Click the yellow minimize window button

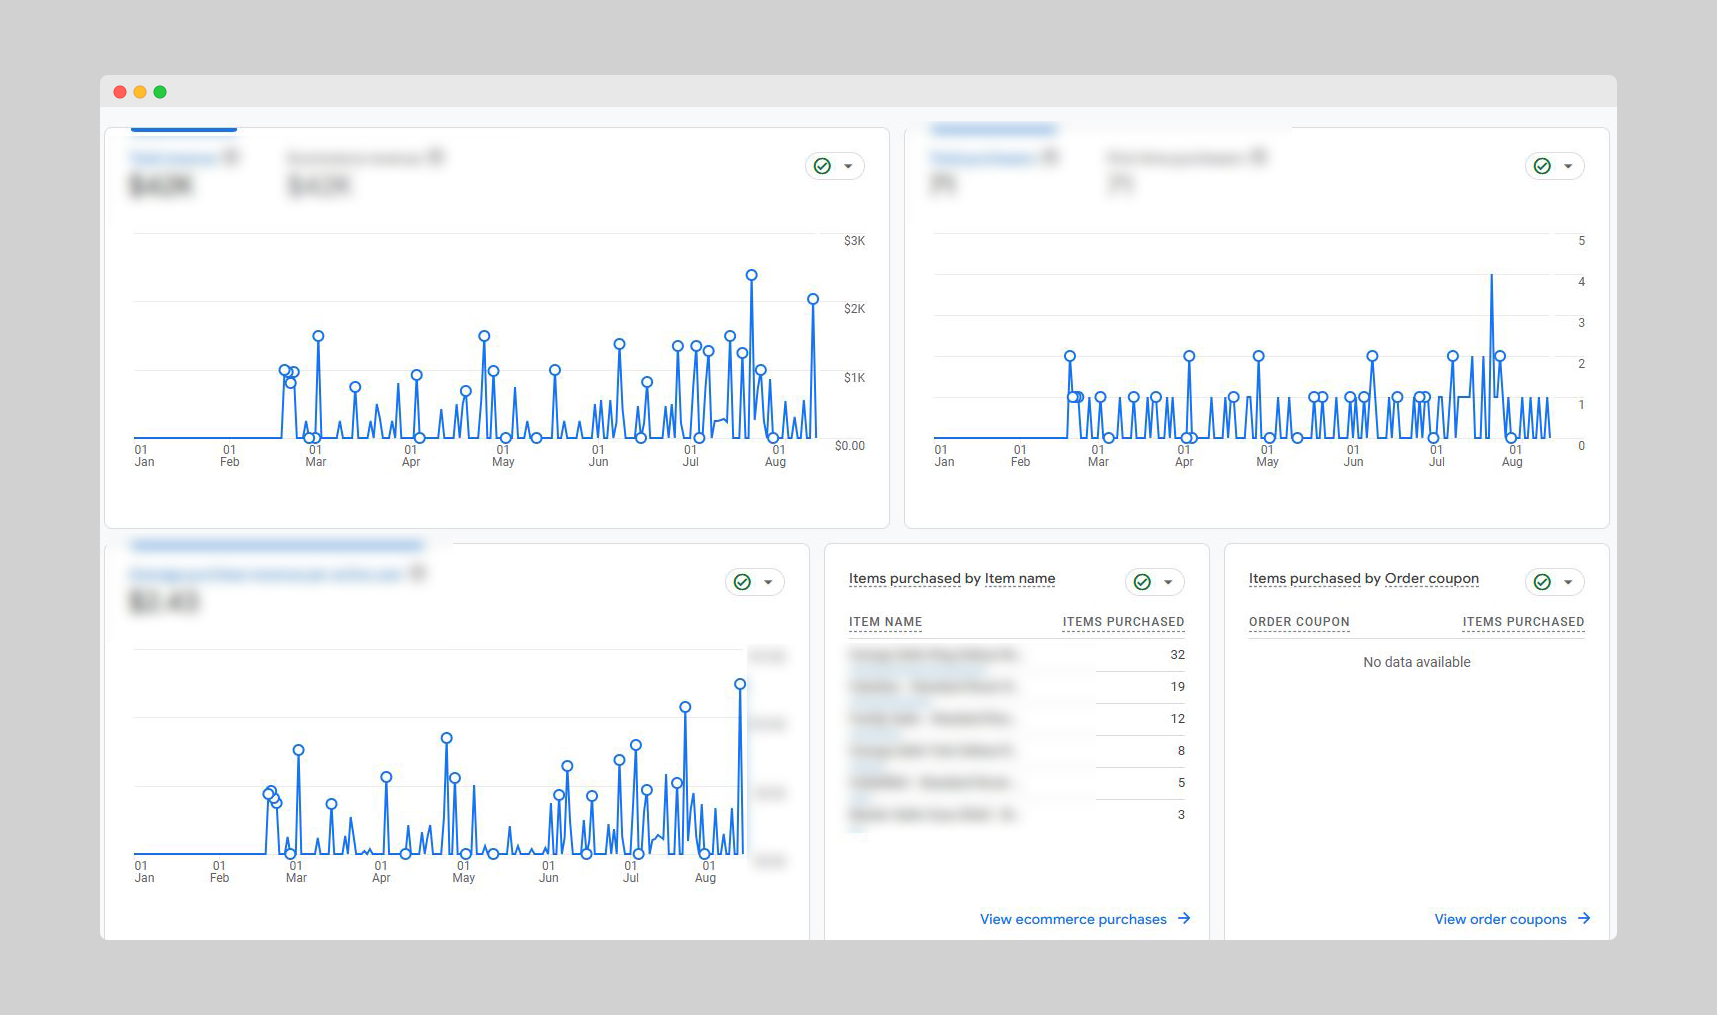tap(140, 92)
